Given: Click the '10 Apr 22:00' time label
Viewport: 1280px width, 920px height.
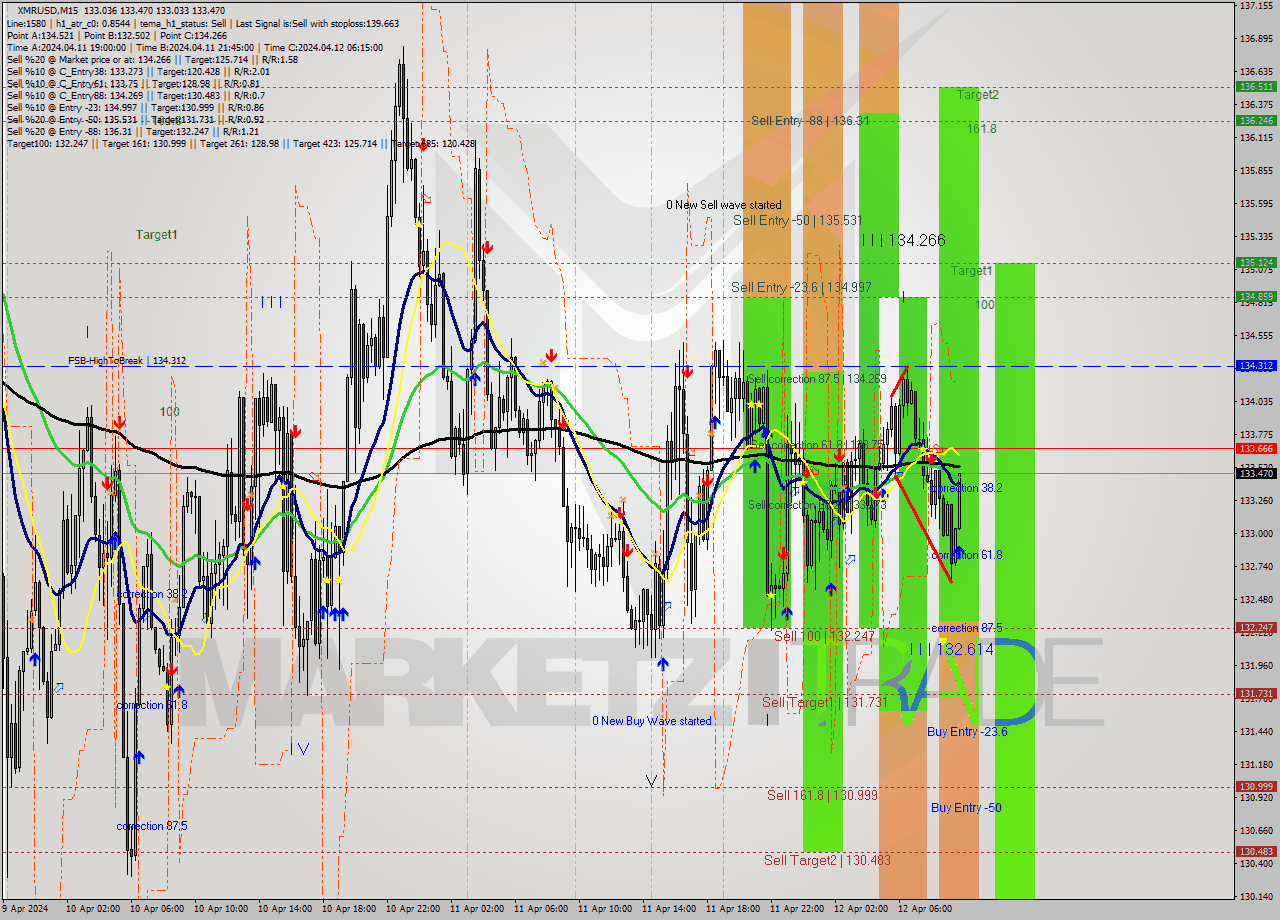Looking at the screenshot, I should [413, 909].
